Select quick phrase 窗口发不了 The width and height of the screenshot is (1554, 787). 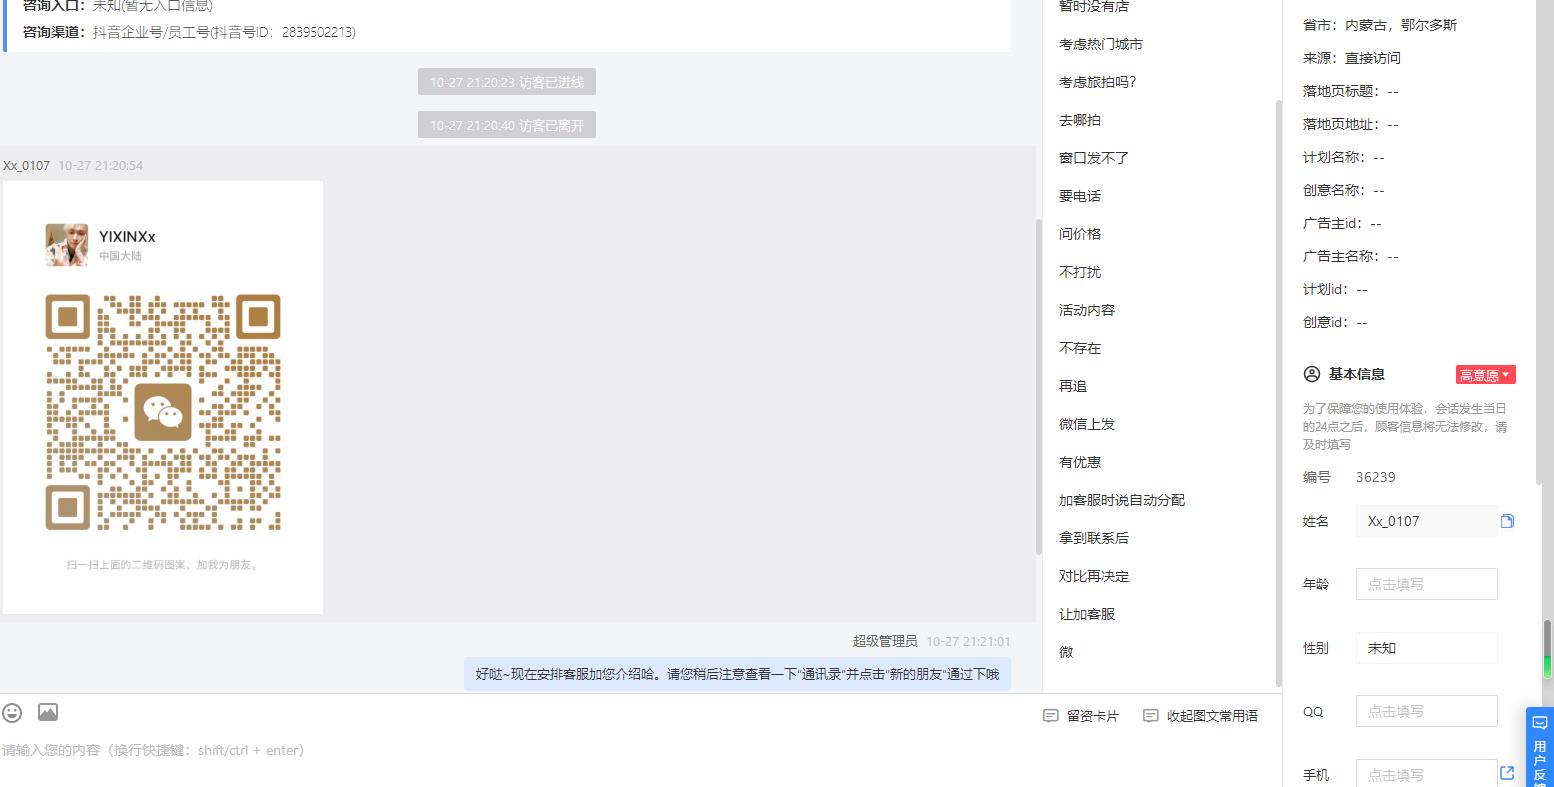pos(1094,158)
